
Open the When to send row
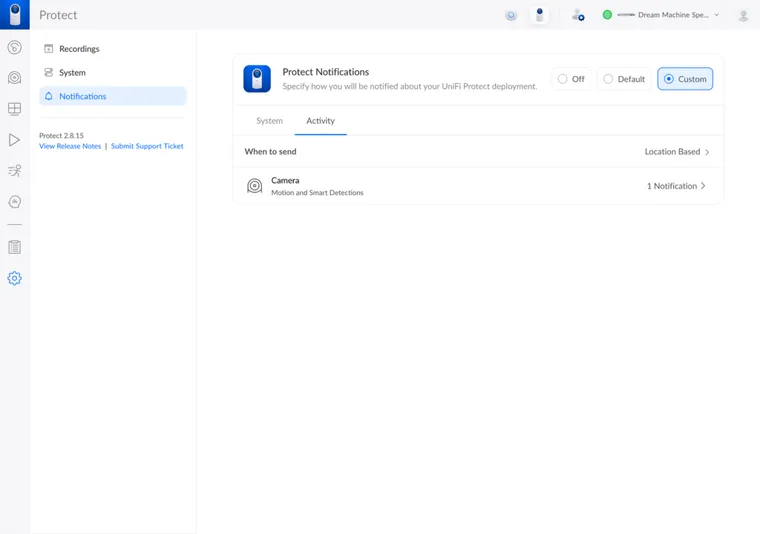coord(478,152)
